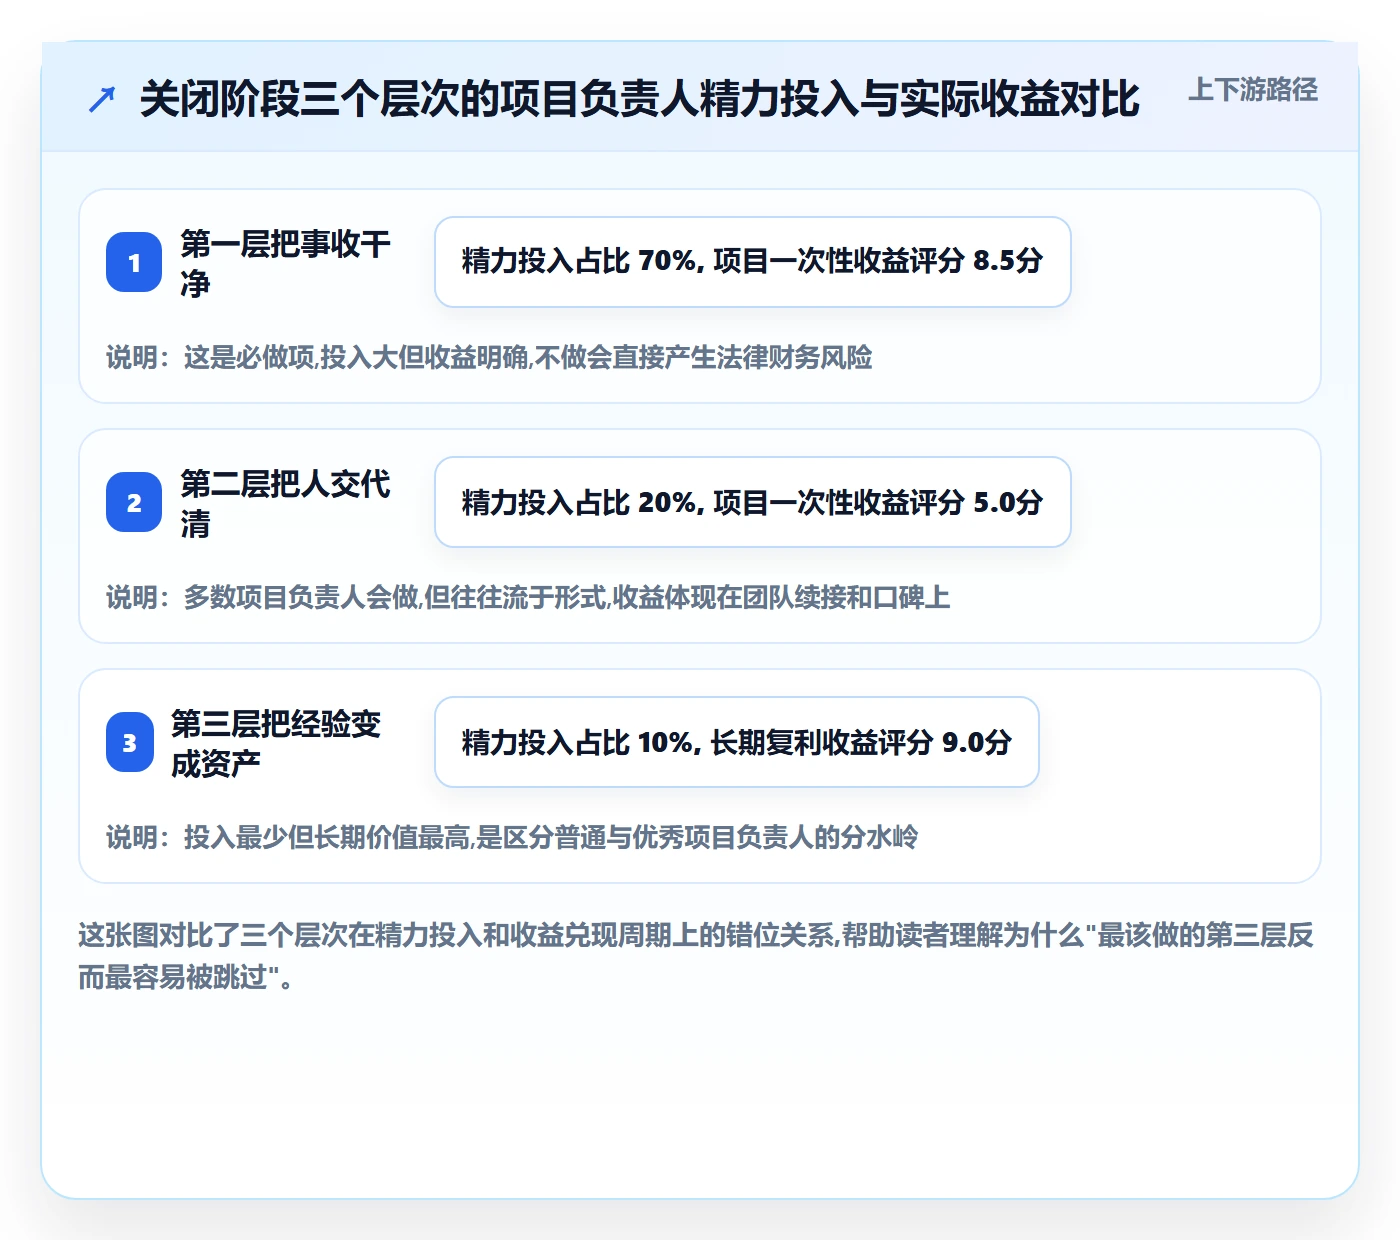The width and height of the screenshot is (1400, 1240).
Task: Select the heading 第一层把事收干净
Action: (286, 263)
